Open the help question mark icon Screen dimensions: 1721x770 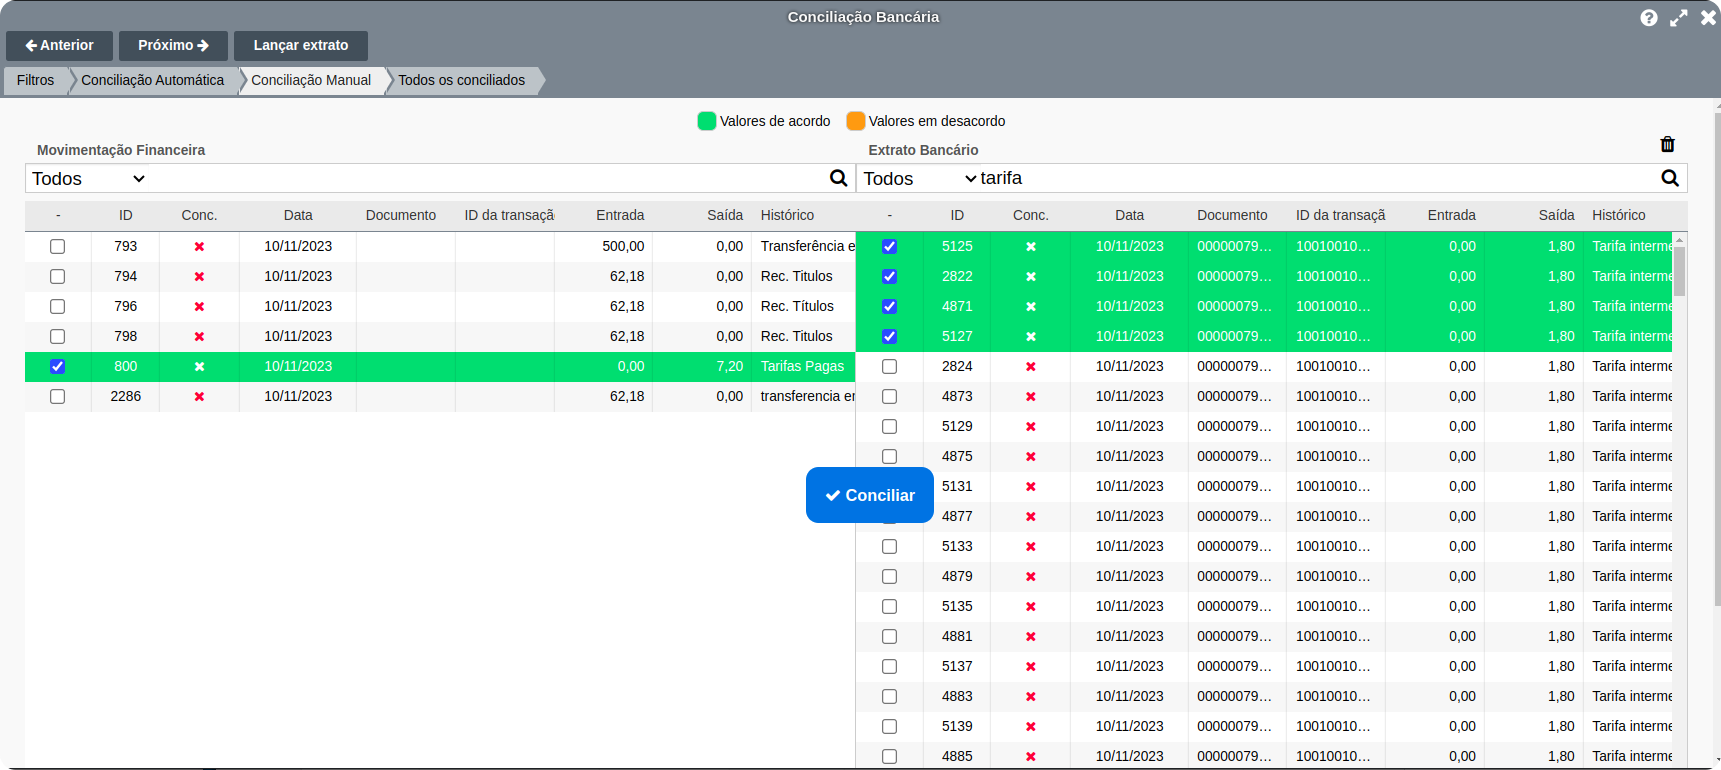[1649, 18]
